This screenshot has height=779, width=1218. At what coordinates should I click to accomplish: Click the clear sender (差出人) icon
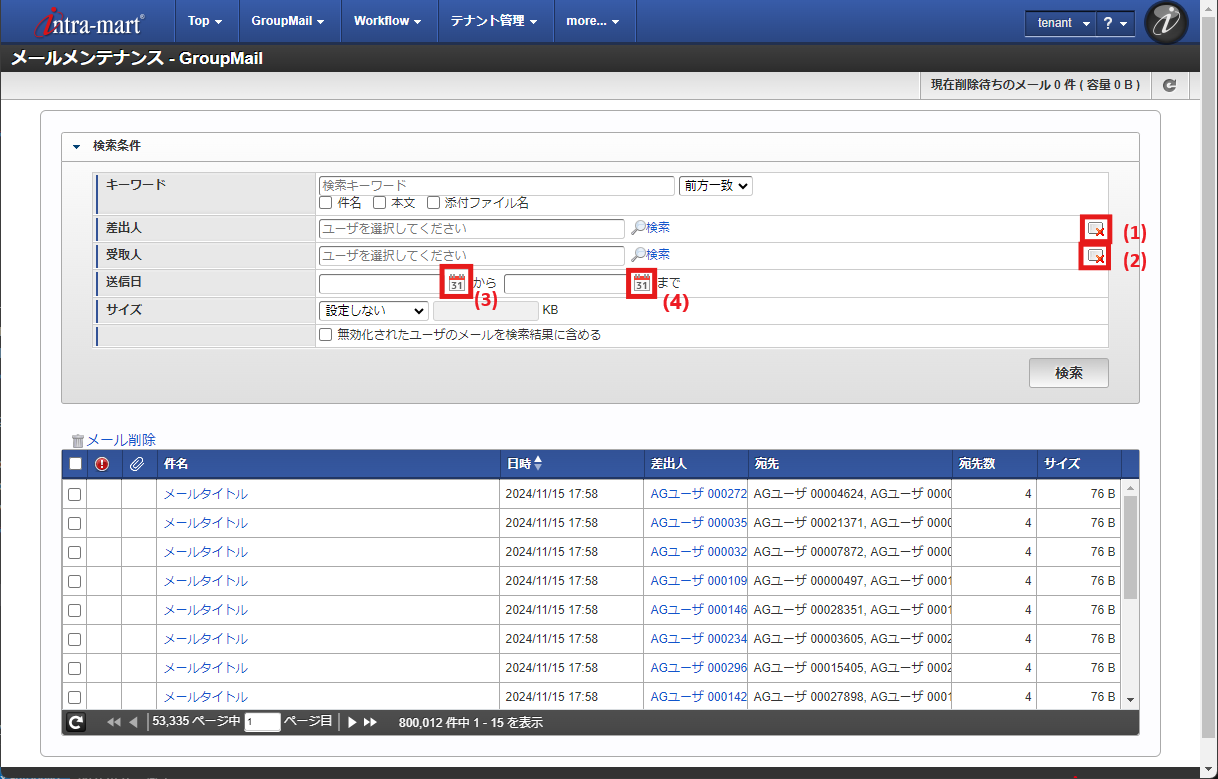click(x=1096, y=229)
